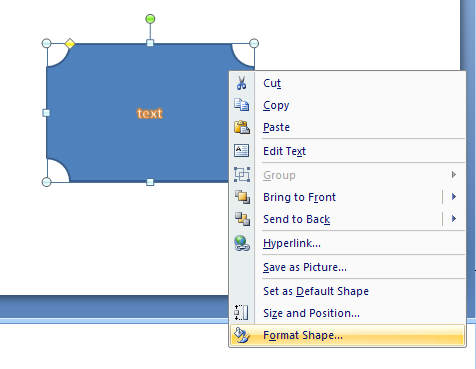
Task: Click the Format Shape paint bucket icon
Action: click(x=241, y=335)
